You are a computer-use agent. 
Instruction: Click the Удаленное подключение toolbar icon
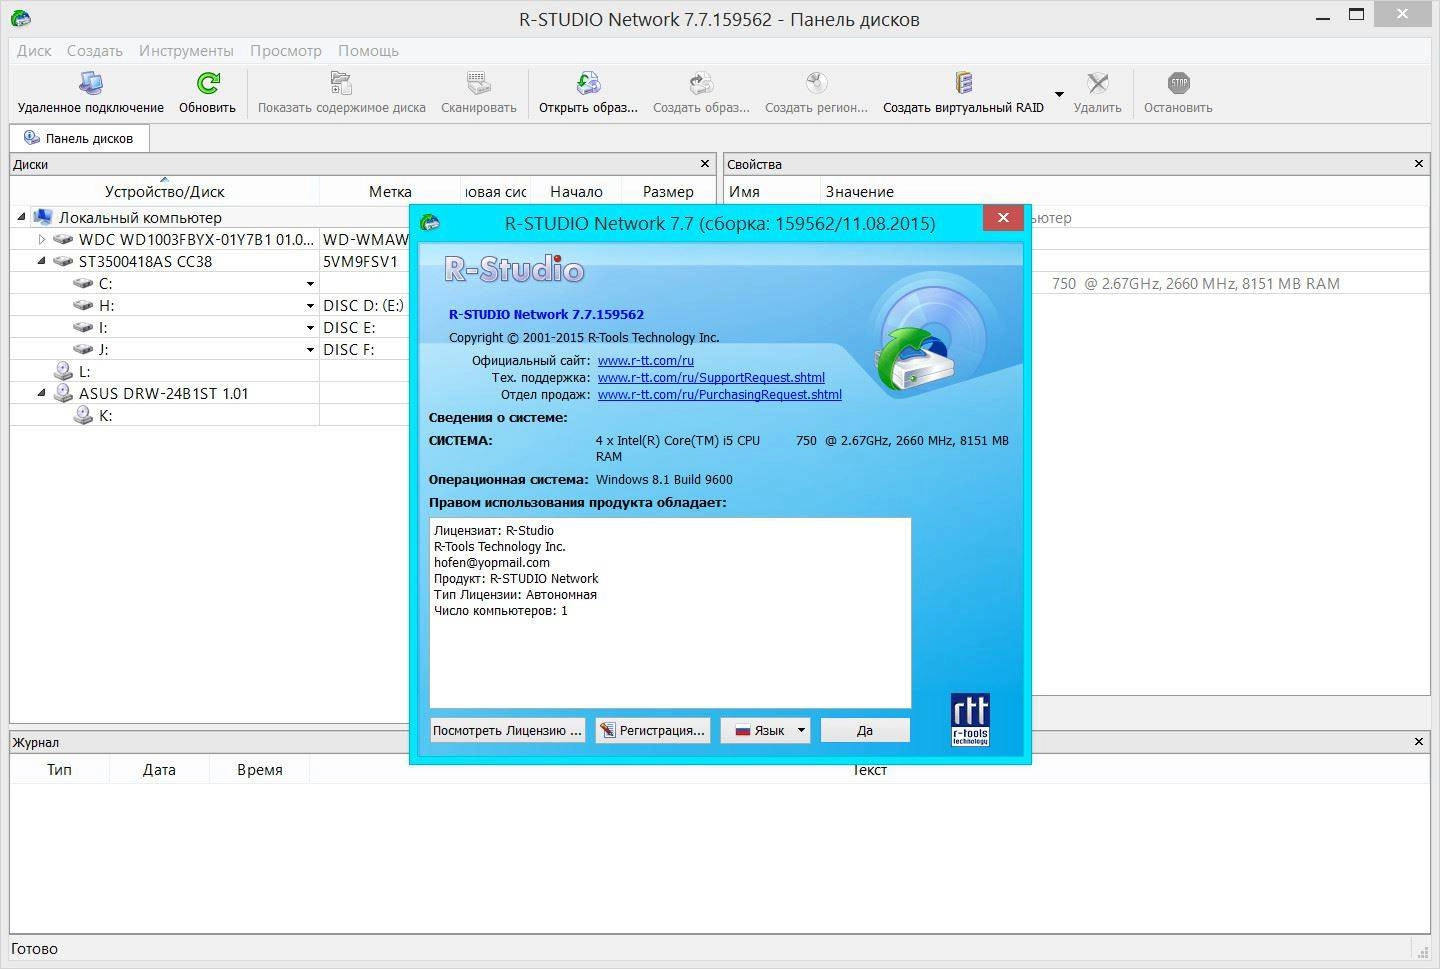click(90, 83)
